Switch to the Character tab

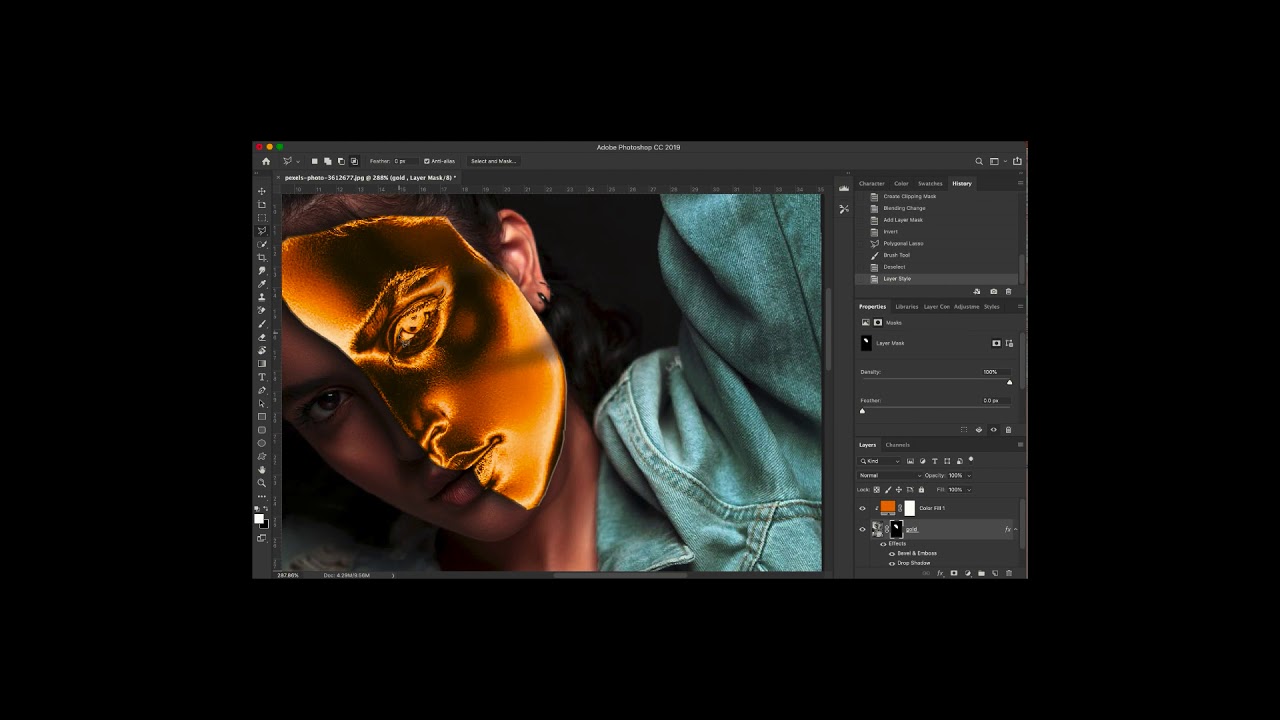pyautogui.click(x=872, y=183)
